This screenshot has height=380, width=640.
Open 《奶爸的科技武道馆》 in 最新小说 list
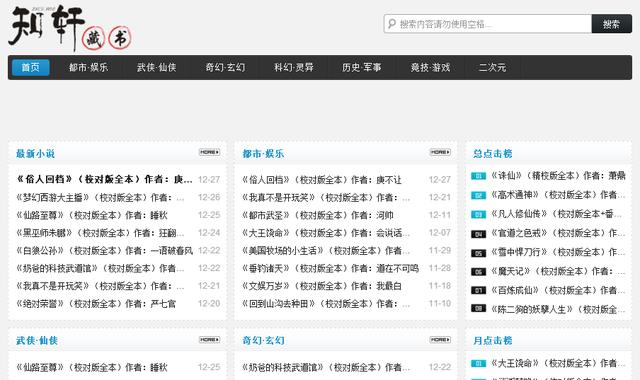[x=100, y=269]
